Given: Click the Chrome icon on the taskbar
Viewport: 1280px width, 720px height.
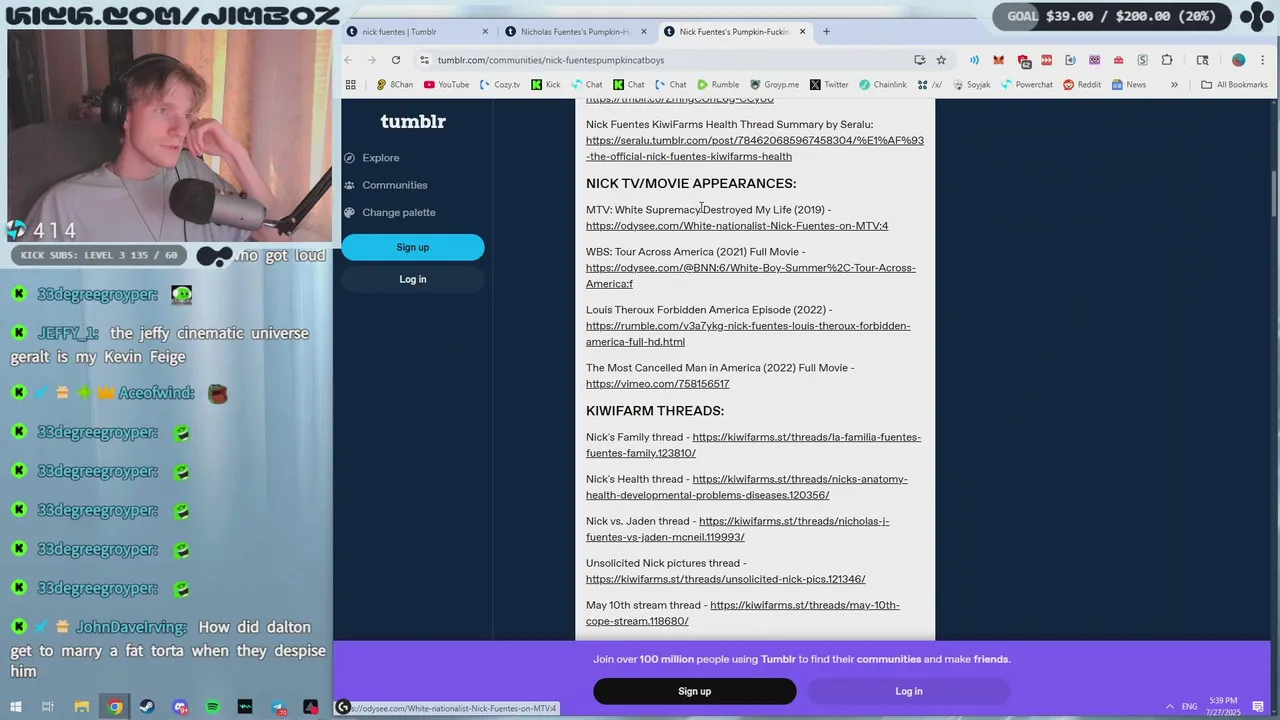Looking at the screenshot, I should (x=115, y=707).
